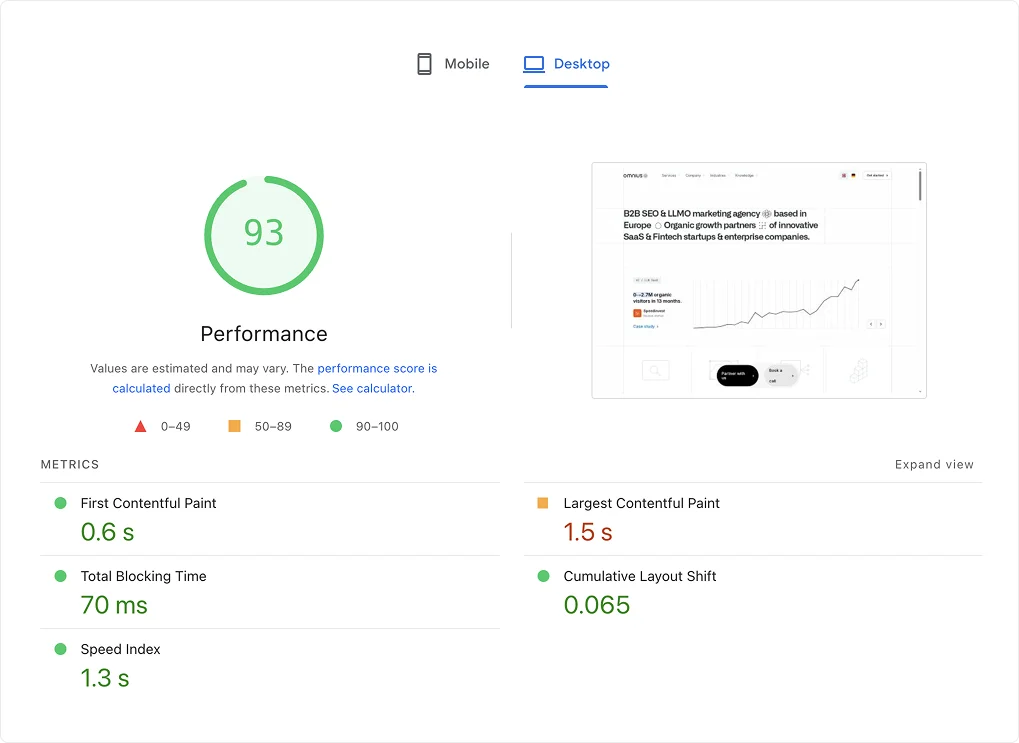Click the green circle 90–100 legend icon

(336, 426)
